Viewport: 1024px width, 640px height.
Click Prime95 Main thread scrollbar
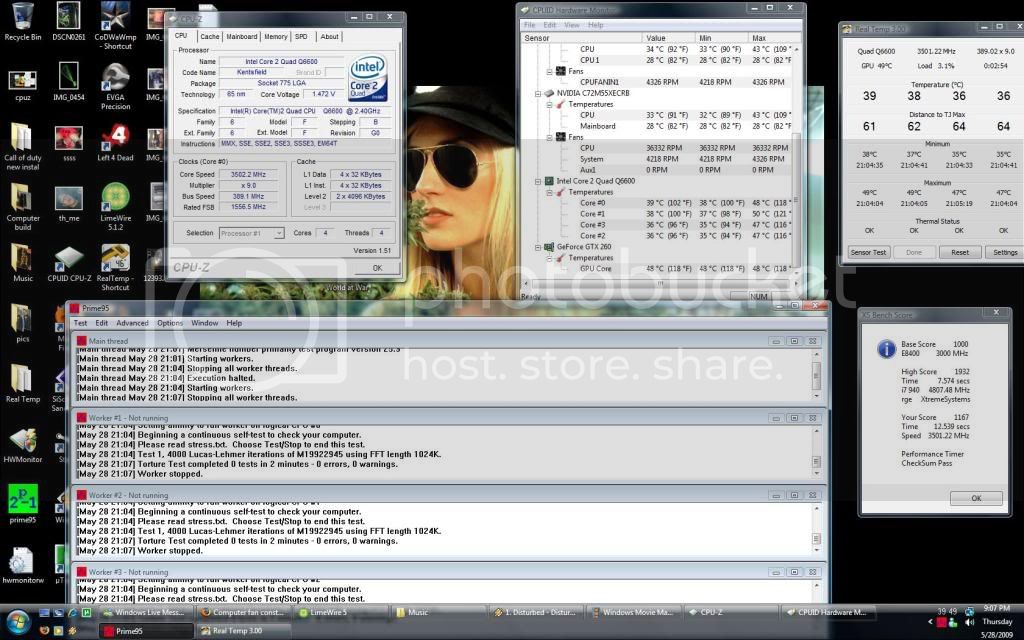(x=816, y=375)
